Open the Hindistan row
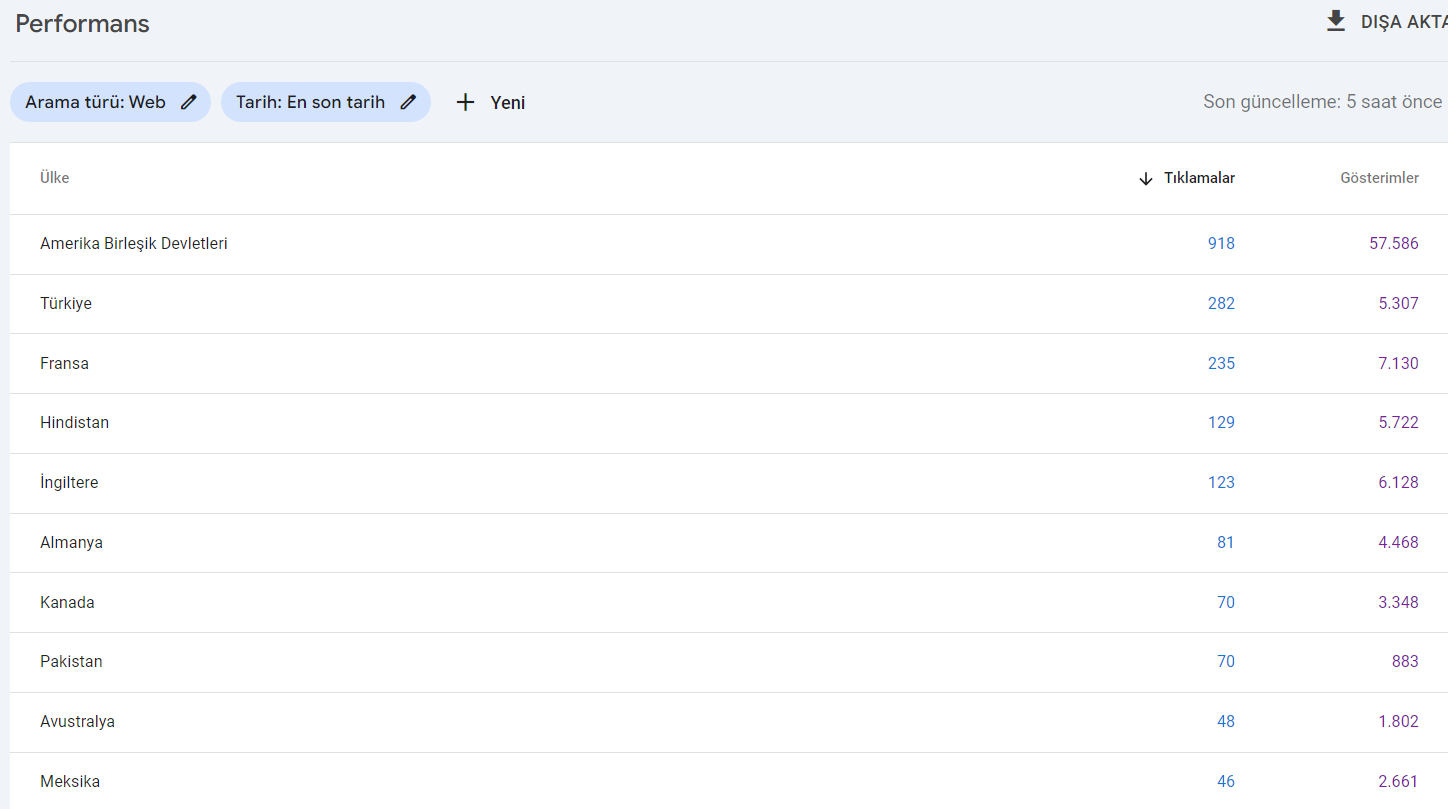Image resolution: width=1448 pixels, height=809 pixels. click(729, 423)
